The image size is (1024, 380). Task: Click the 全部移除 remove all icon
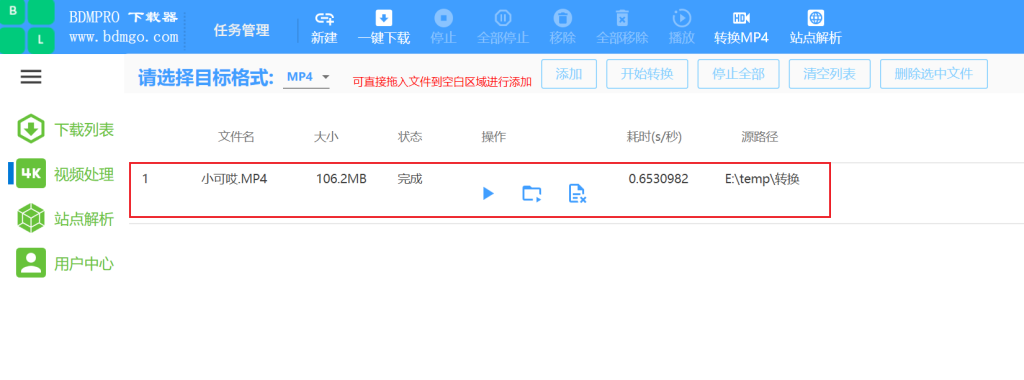tap(622, 18)
